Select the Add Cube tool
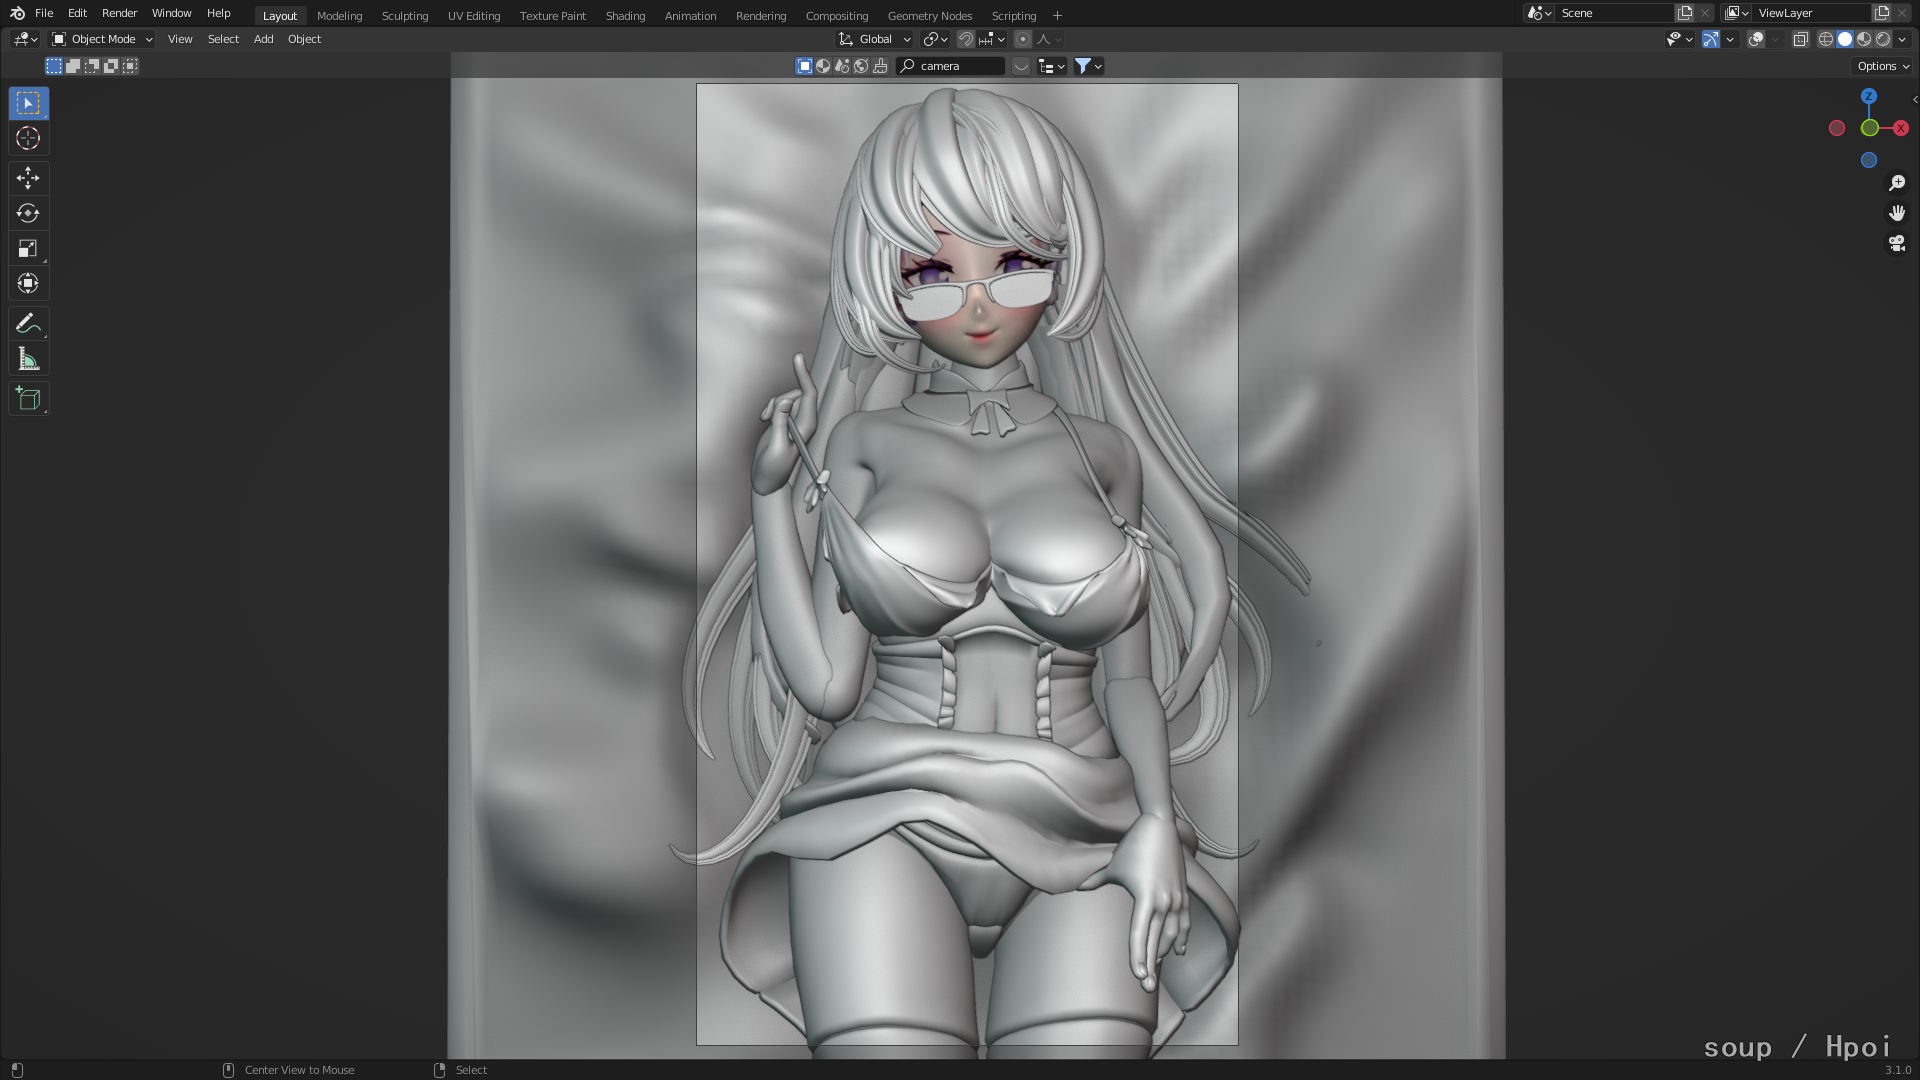The height and width of the screenshot is (1080, 1920). 28,399
